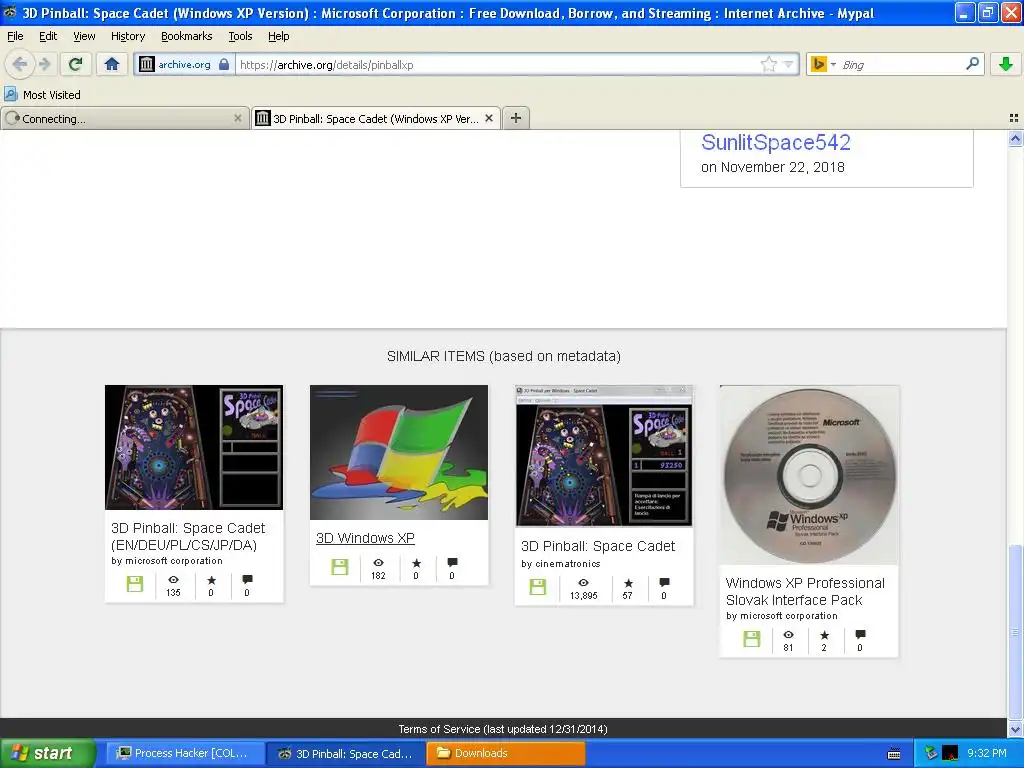Viewport: 1024px width, 768px height.
Task: Close the 3D Pinball tab
Action: 488,118
